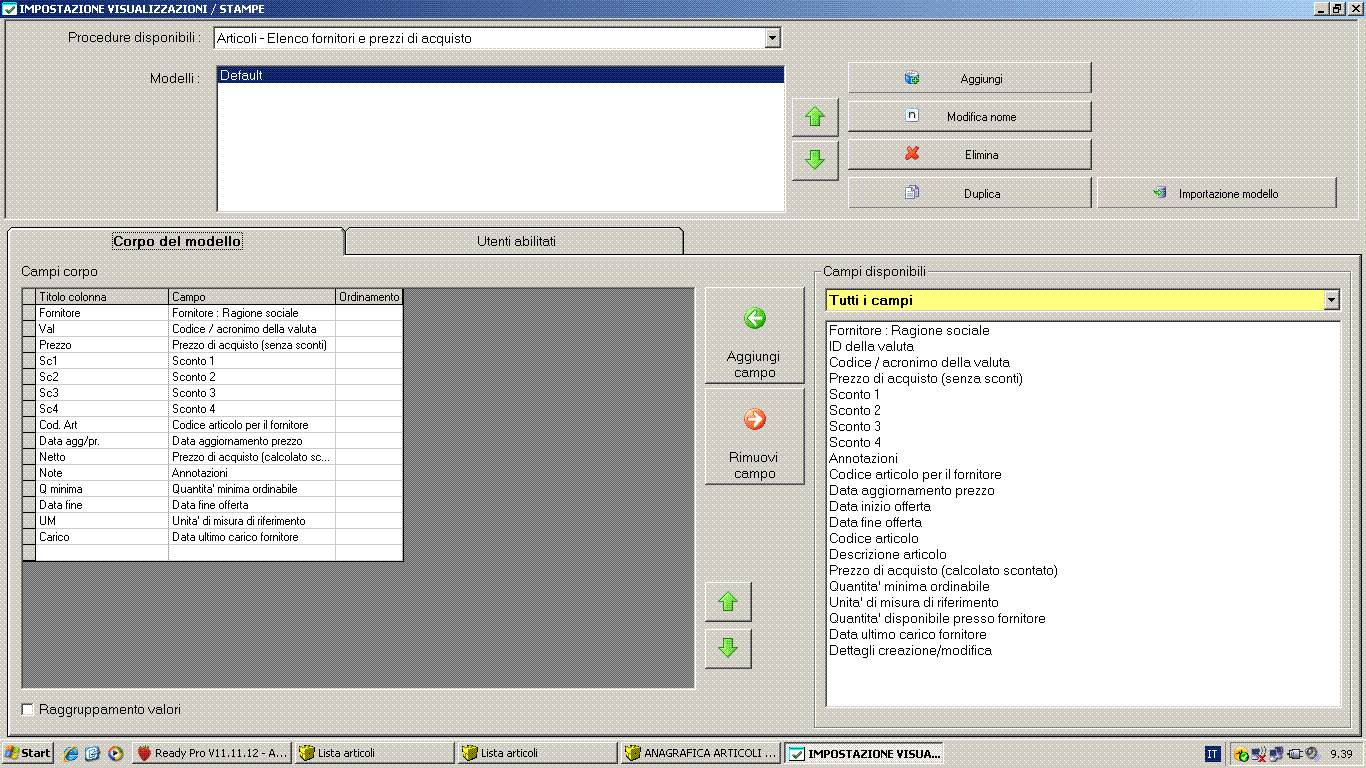Expand the Tutti i campi dropdown

(1331, 300)
